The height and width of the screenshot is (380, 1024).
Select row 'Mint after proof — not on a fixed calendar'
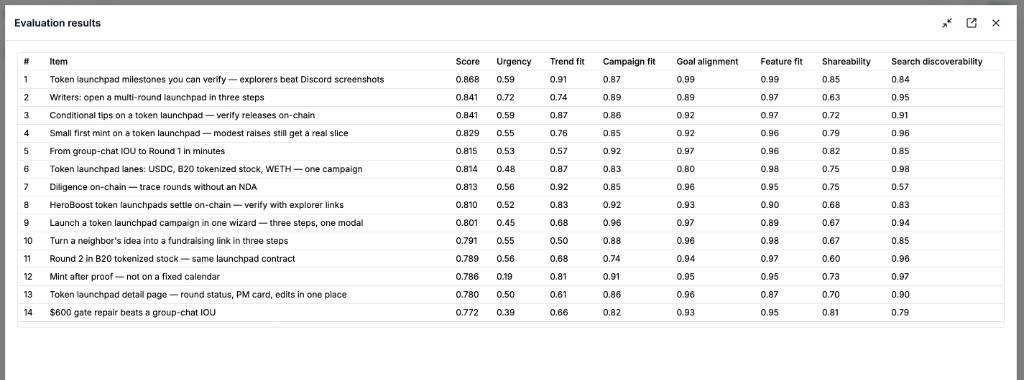coord(511,277)
